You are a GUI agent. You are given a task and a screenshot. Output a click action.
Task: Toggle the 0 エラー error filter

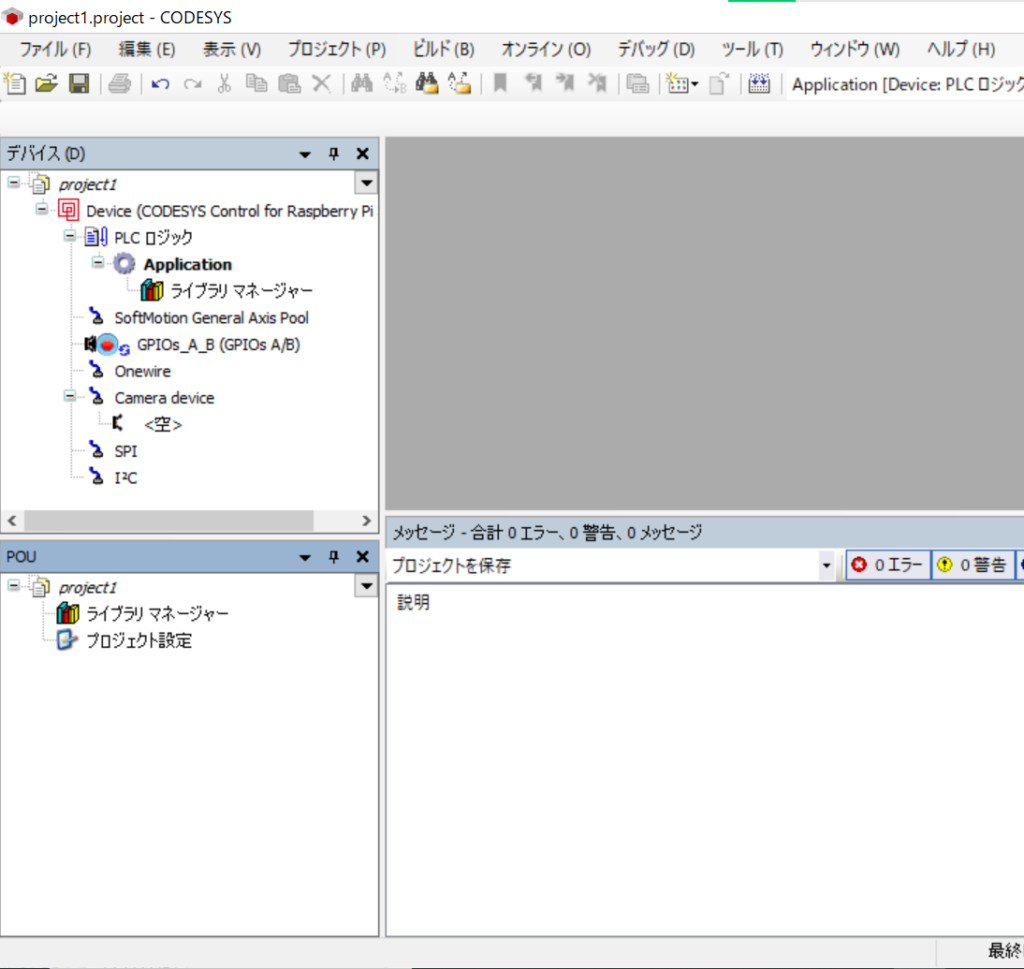click(x=888, y=565)
